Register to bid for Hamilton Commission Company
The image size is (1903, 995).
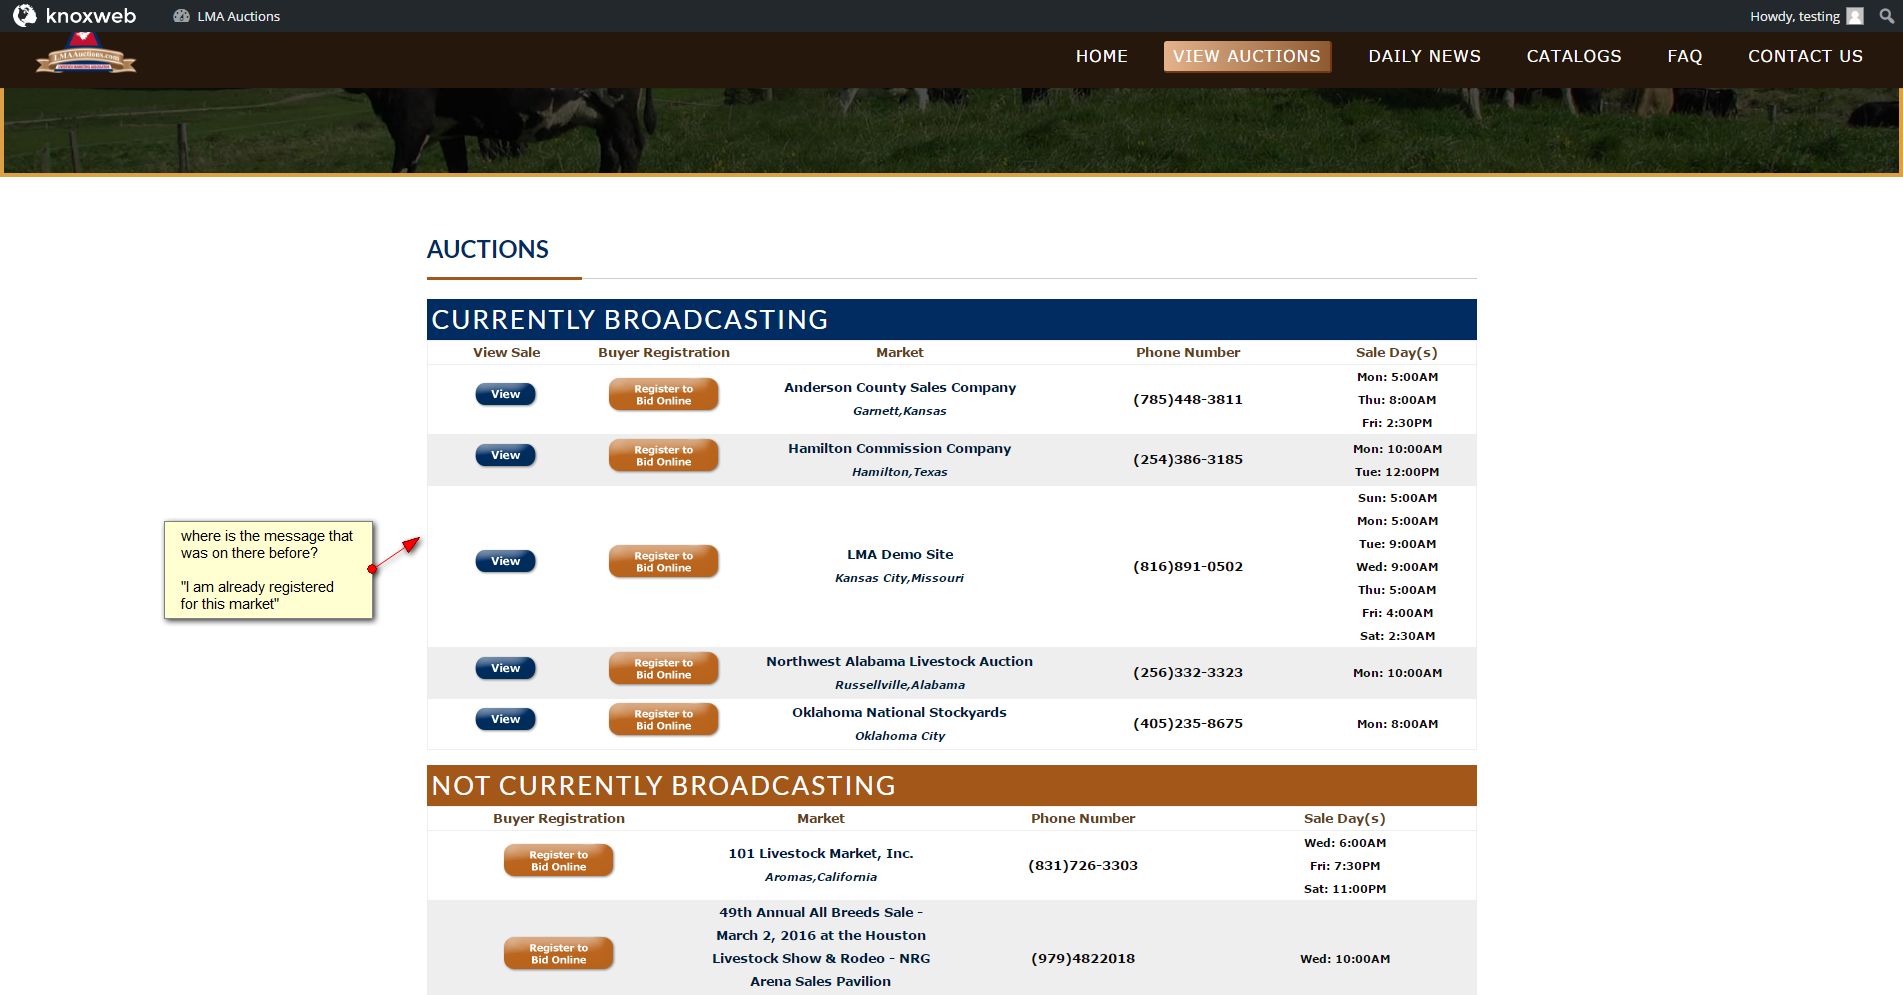pyautogui.click(x=664, y=456)
